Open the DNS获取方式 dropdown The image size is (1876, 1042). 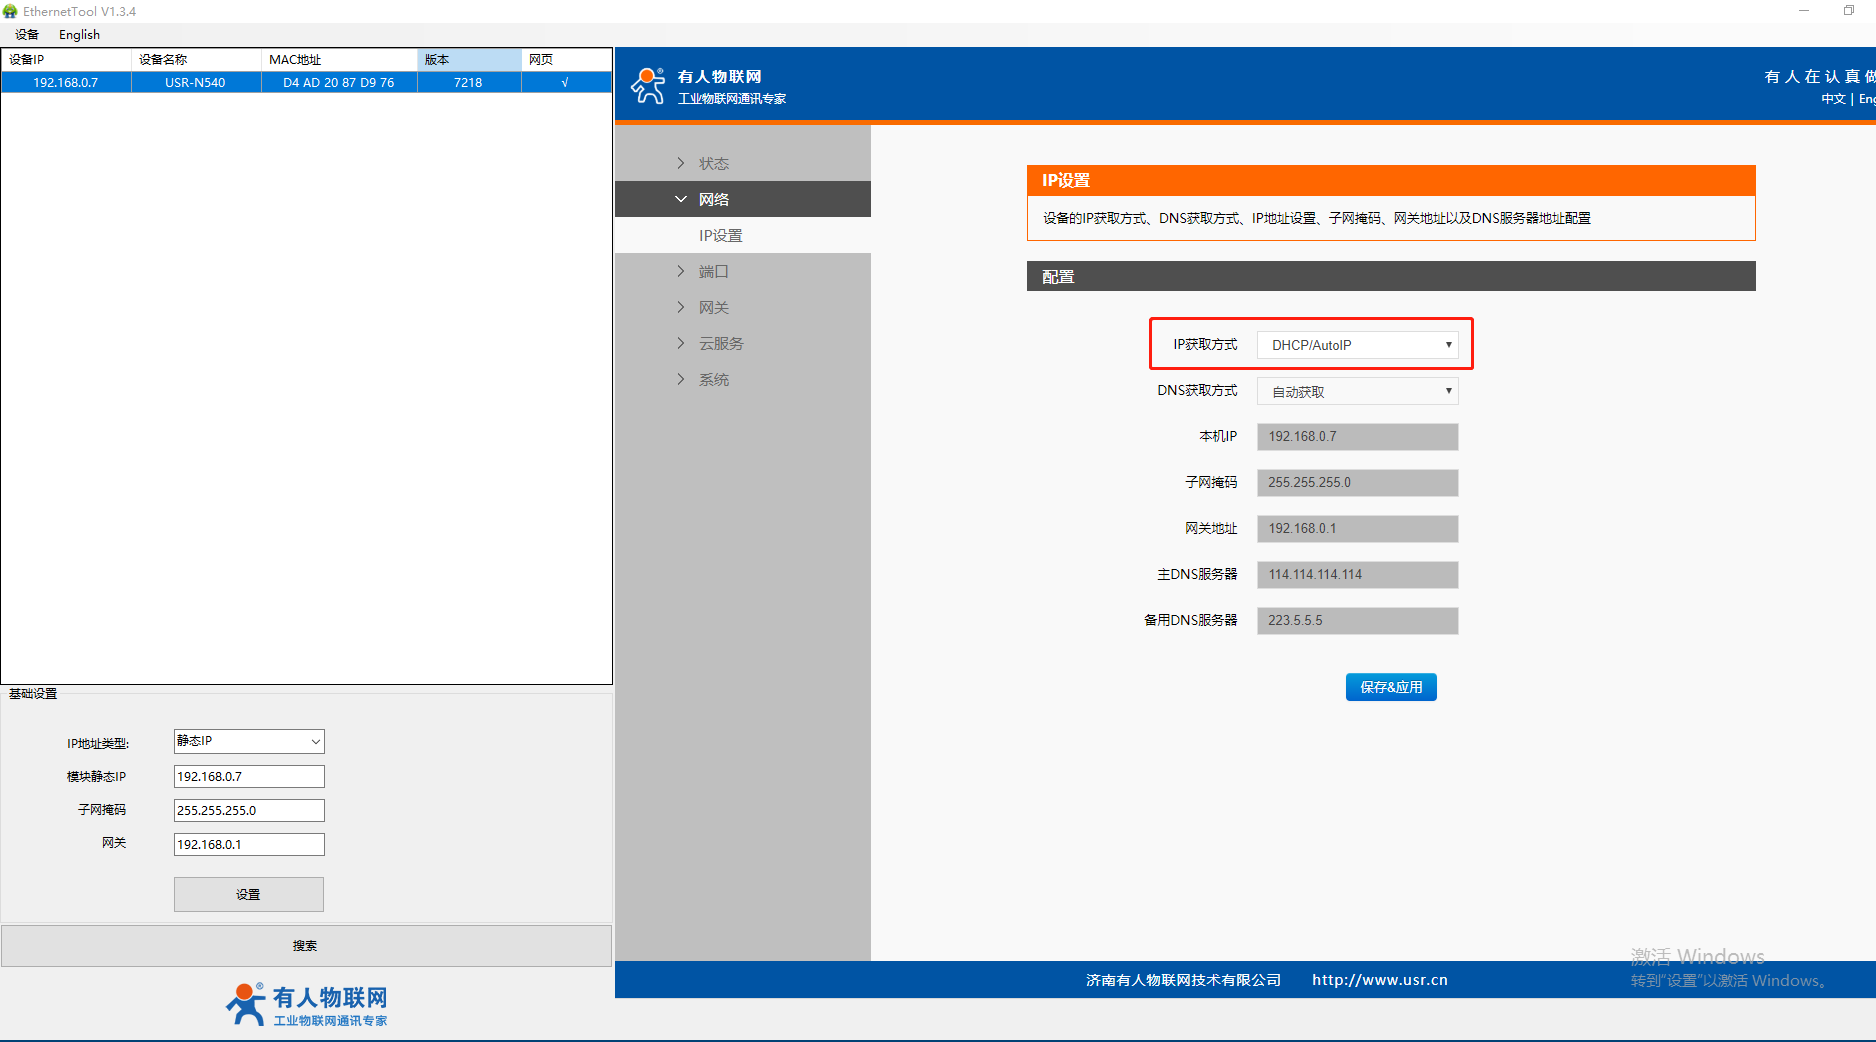pyautogui.click(x=1357, y=391)
